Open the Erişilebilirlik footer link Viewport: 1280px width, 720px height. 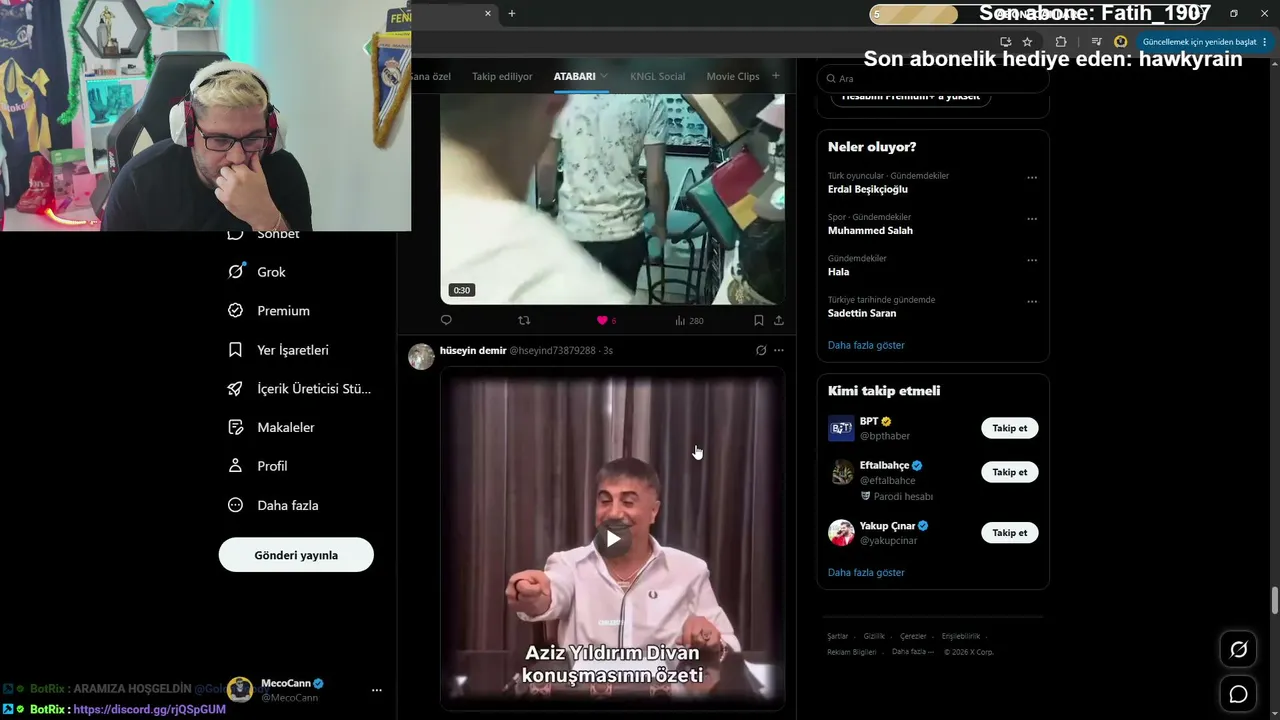click(961, 636)
